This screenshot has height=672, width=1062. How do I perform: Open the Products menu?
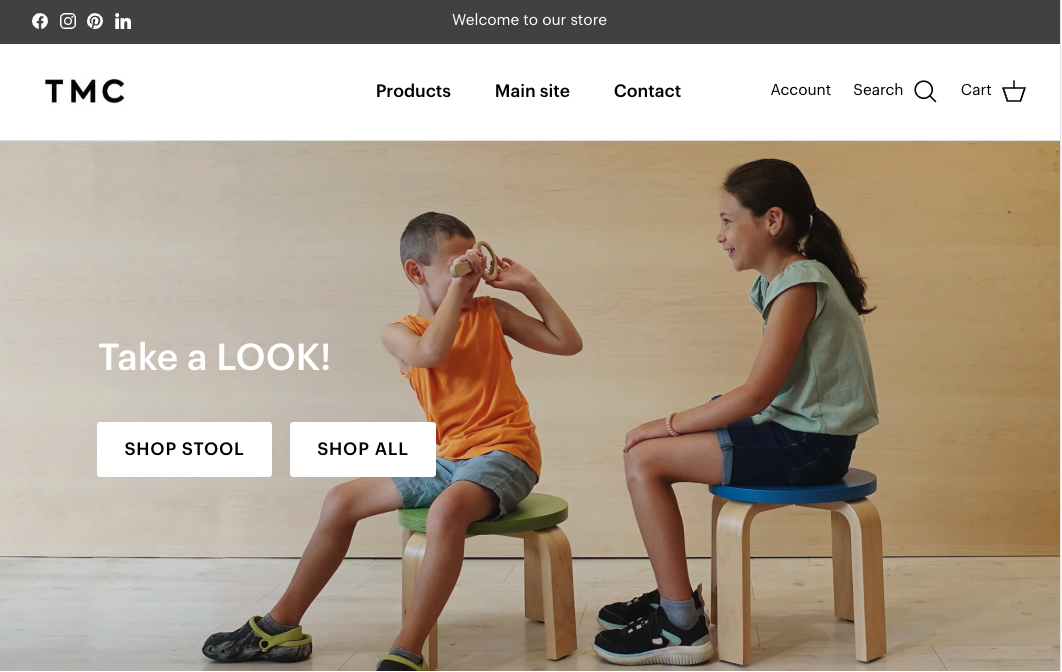413,91
